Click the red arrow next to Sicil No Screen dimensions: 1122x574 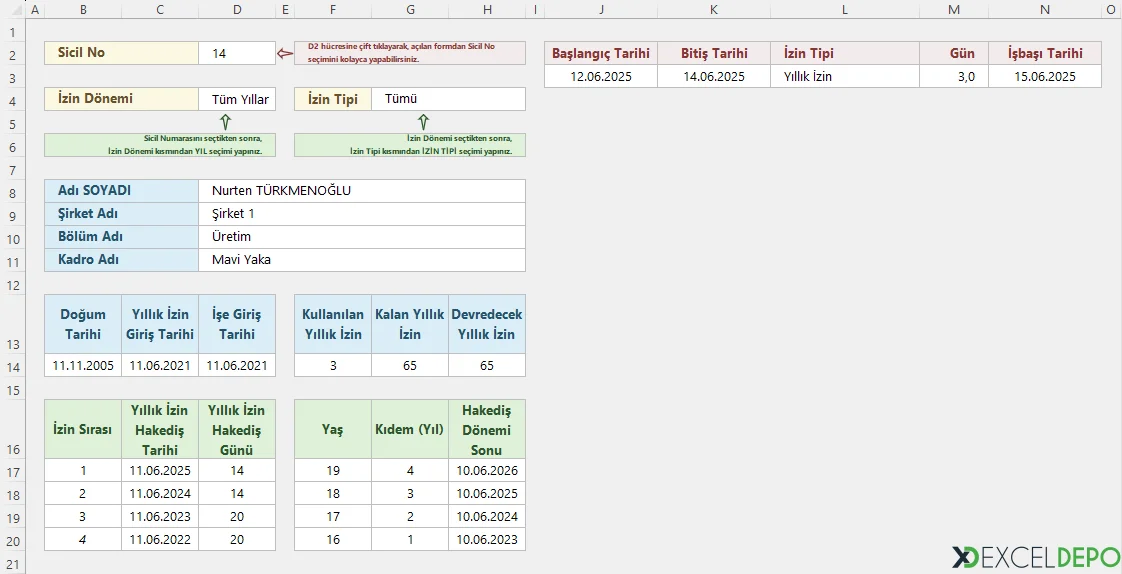coord(284,53)
